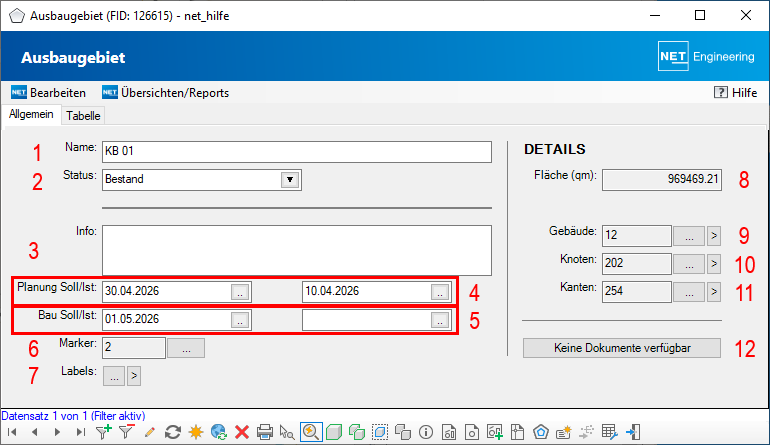Image resolution: width=770 pixels, height=445 pixels.
Task: Click the exit door icon
Action: [x=633, y=432]
